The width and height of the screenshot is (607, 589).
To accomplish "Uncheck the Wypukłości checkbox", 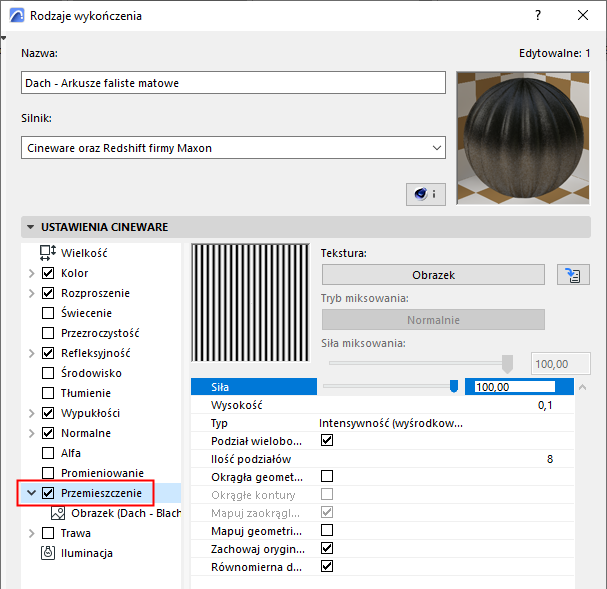I will tap(48, 413).
